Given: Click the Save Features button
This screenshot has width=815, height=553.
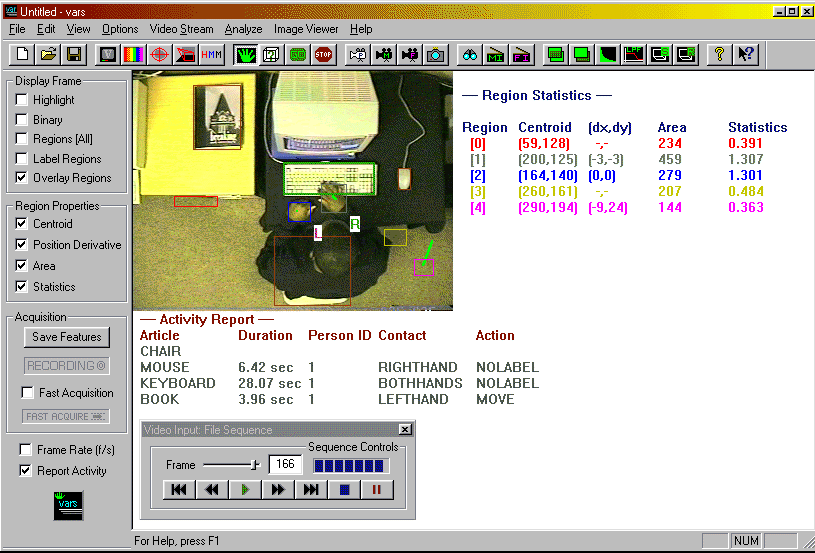Looking at the screenshot, I should pyautogui.click(x=66, y=337).
